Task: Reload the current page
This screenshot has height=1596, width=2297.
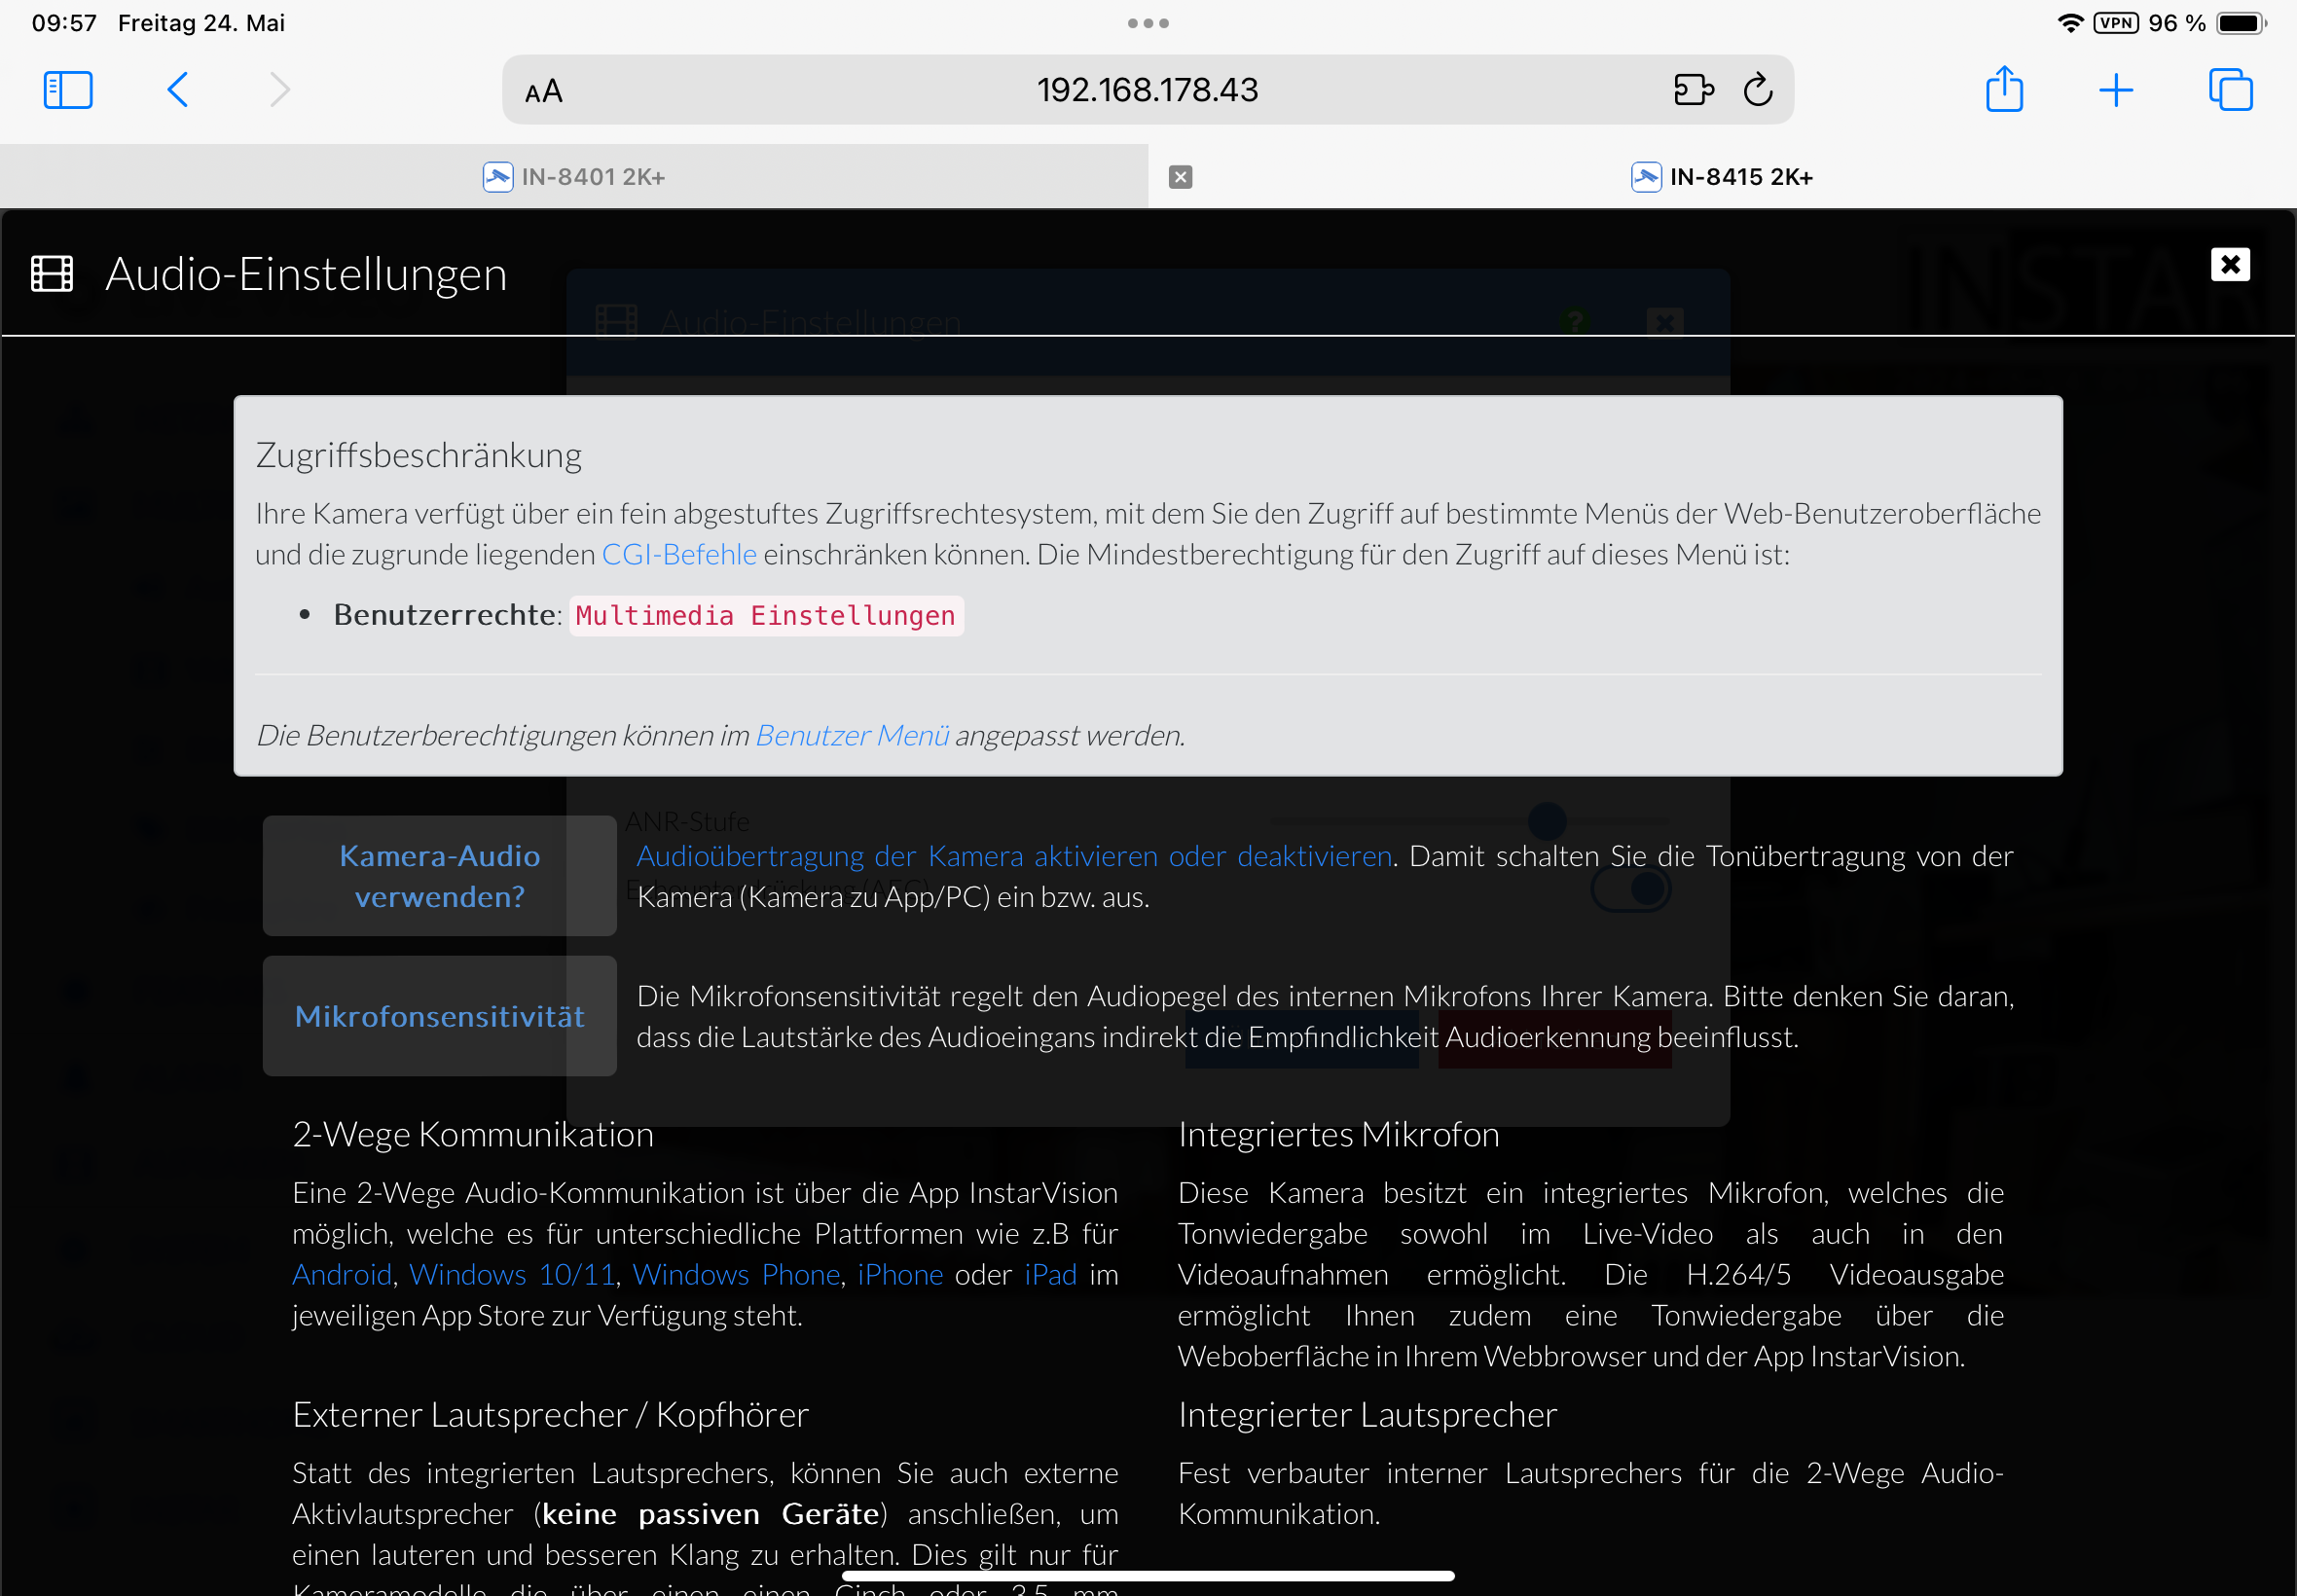Action: point(1757,90)
